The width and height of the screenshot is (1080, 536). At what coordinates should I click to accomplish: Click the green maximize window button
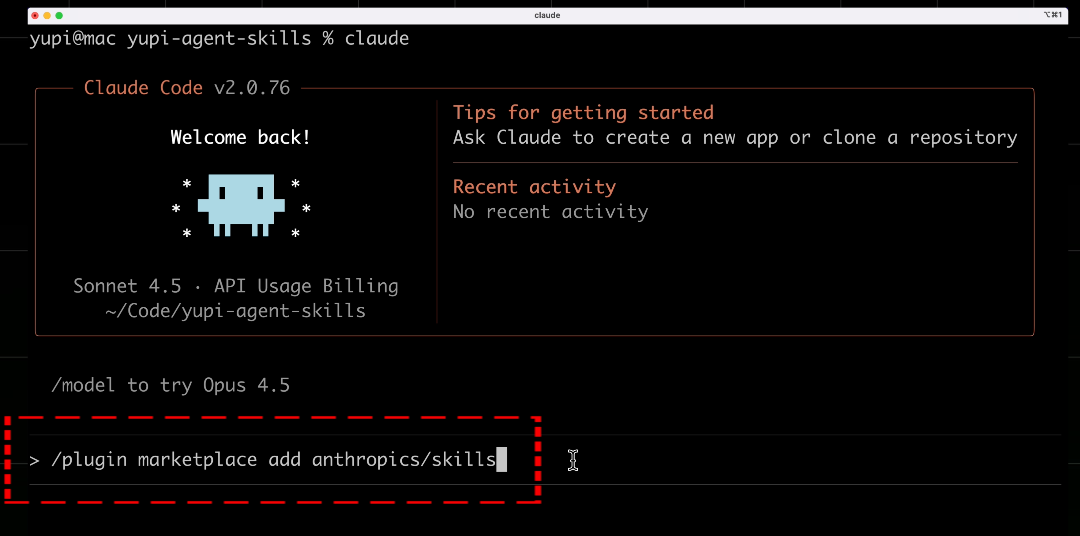click(x=59, y=15)
